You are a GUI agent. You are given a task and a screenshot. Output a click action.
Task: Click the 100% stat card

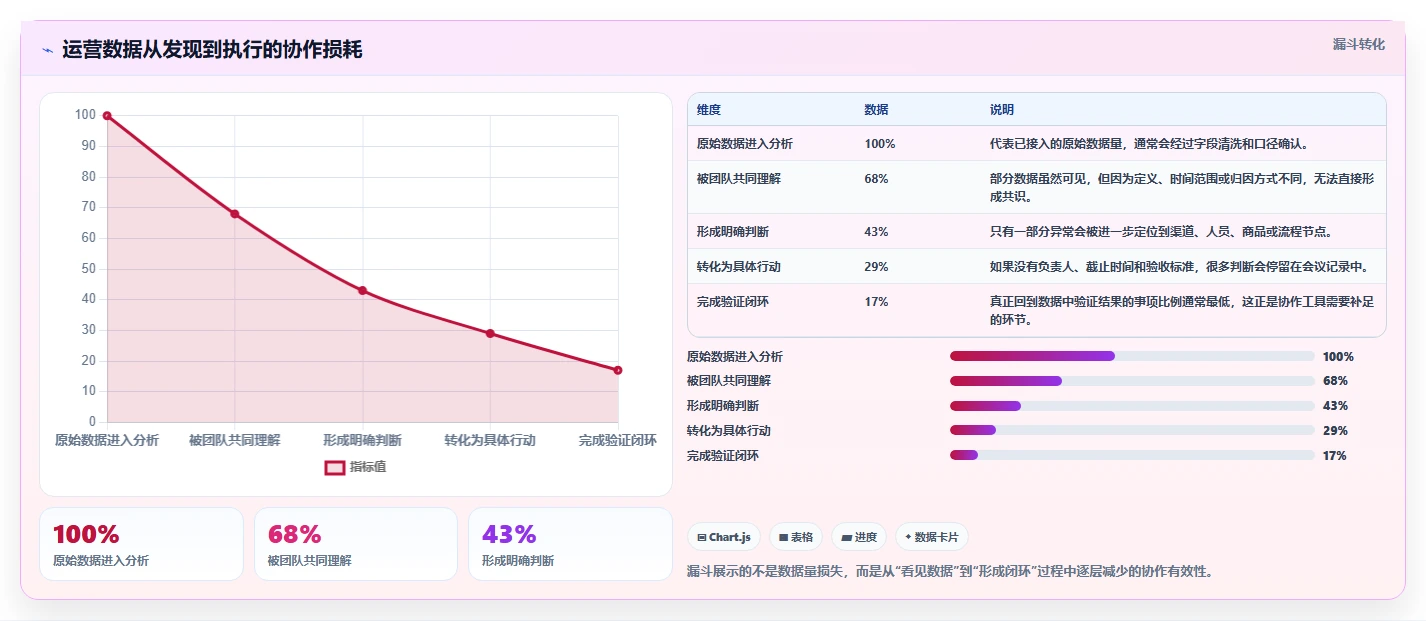[x=141, y=544]
